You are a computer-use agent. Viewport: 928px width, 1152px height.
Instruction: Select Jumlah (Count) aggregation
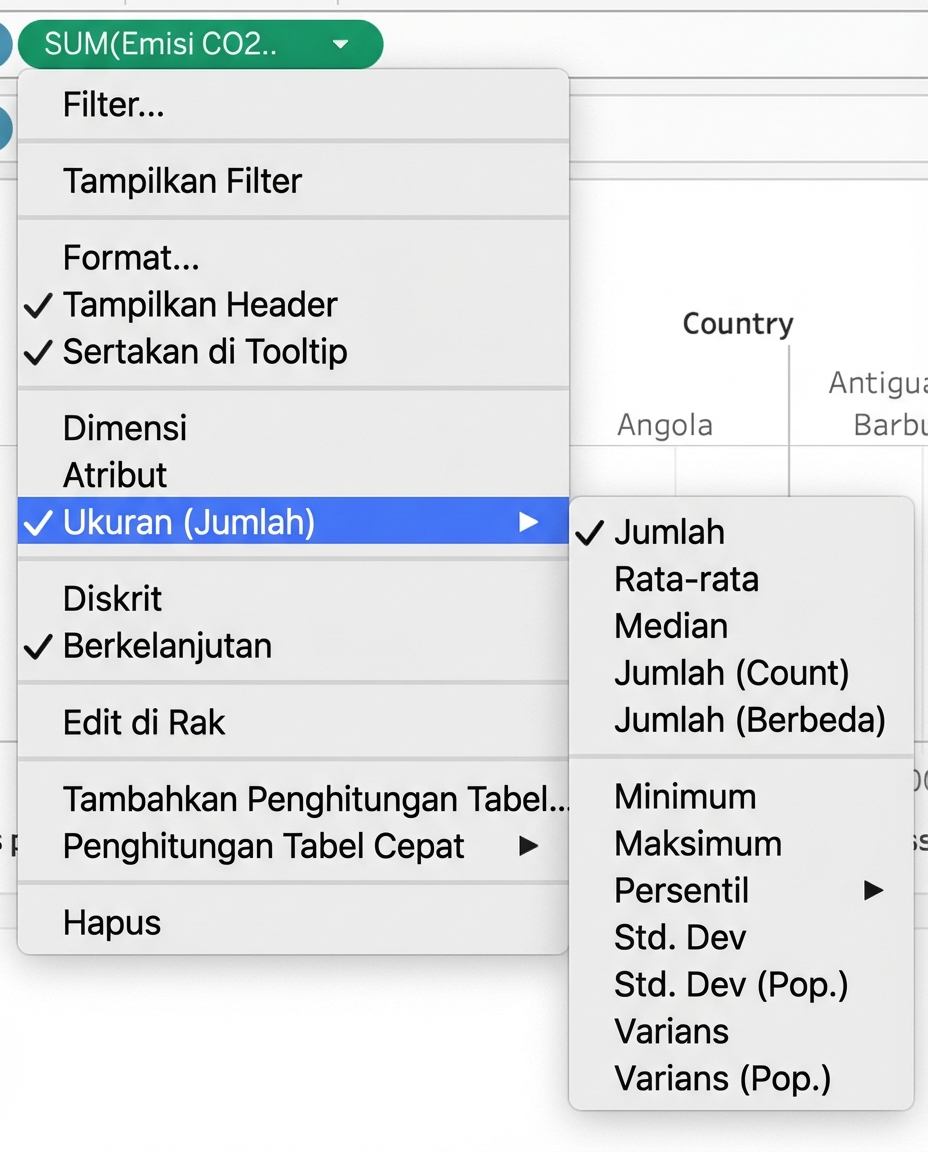(x=731, y=673)
